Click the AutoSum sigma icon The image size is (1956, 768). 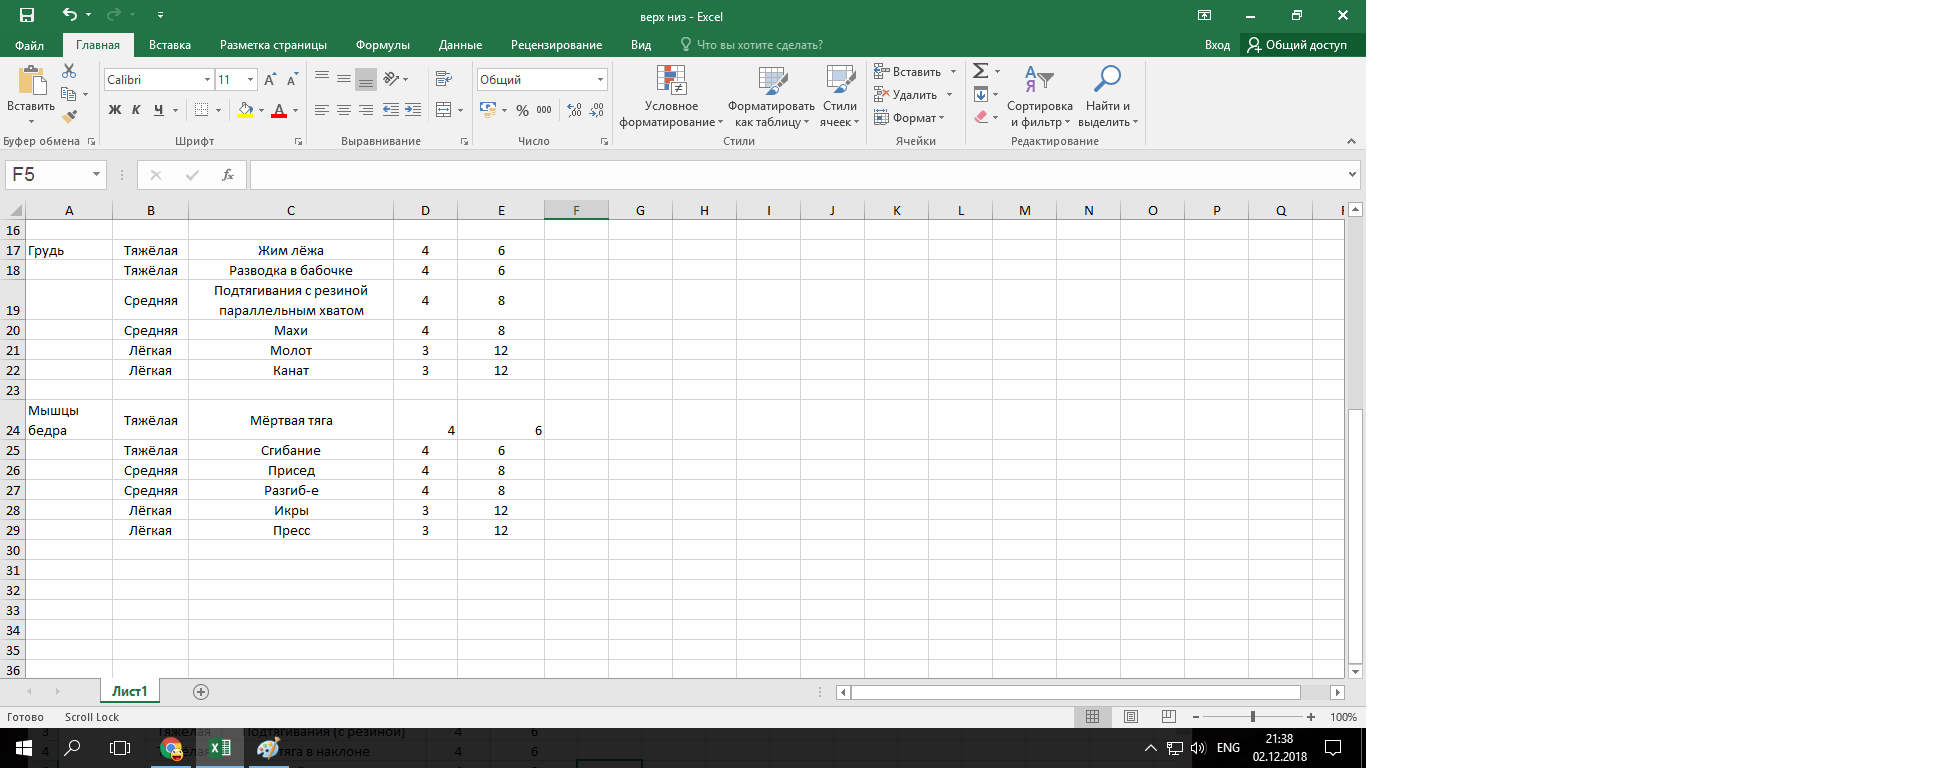981,71
